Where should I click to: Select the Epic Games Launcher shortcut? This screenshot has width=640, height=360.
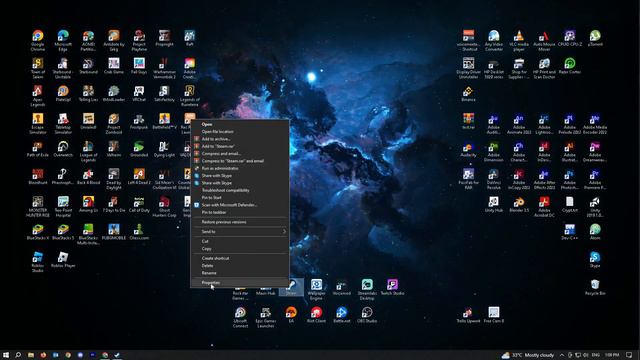pyautogui.click(x=266, y=317)
